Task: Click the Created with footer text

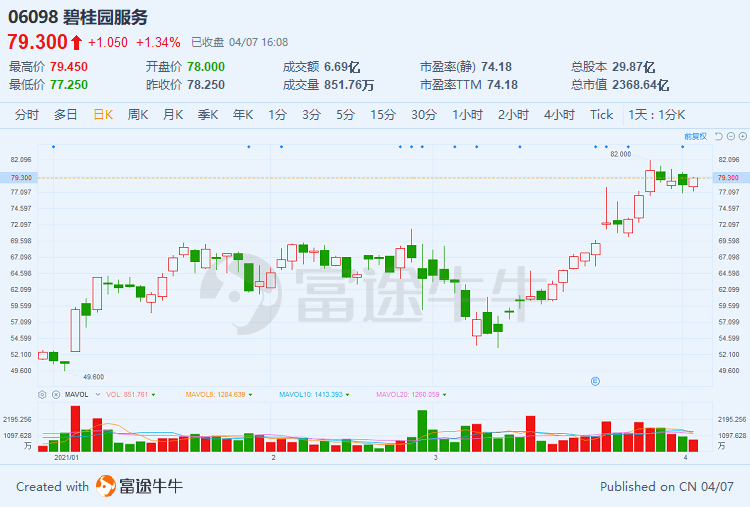Action: [53, 487]
